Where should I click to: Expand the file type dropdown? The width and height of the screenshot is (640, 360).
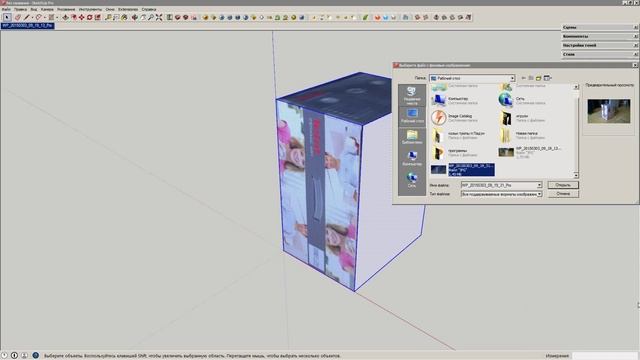539,194
